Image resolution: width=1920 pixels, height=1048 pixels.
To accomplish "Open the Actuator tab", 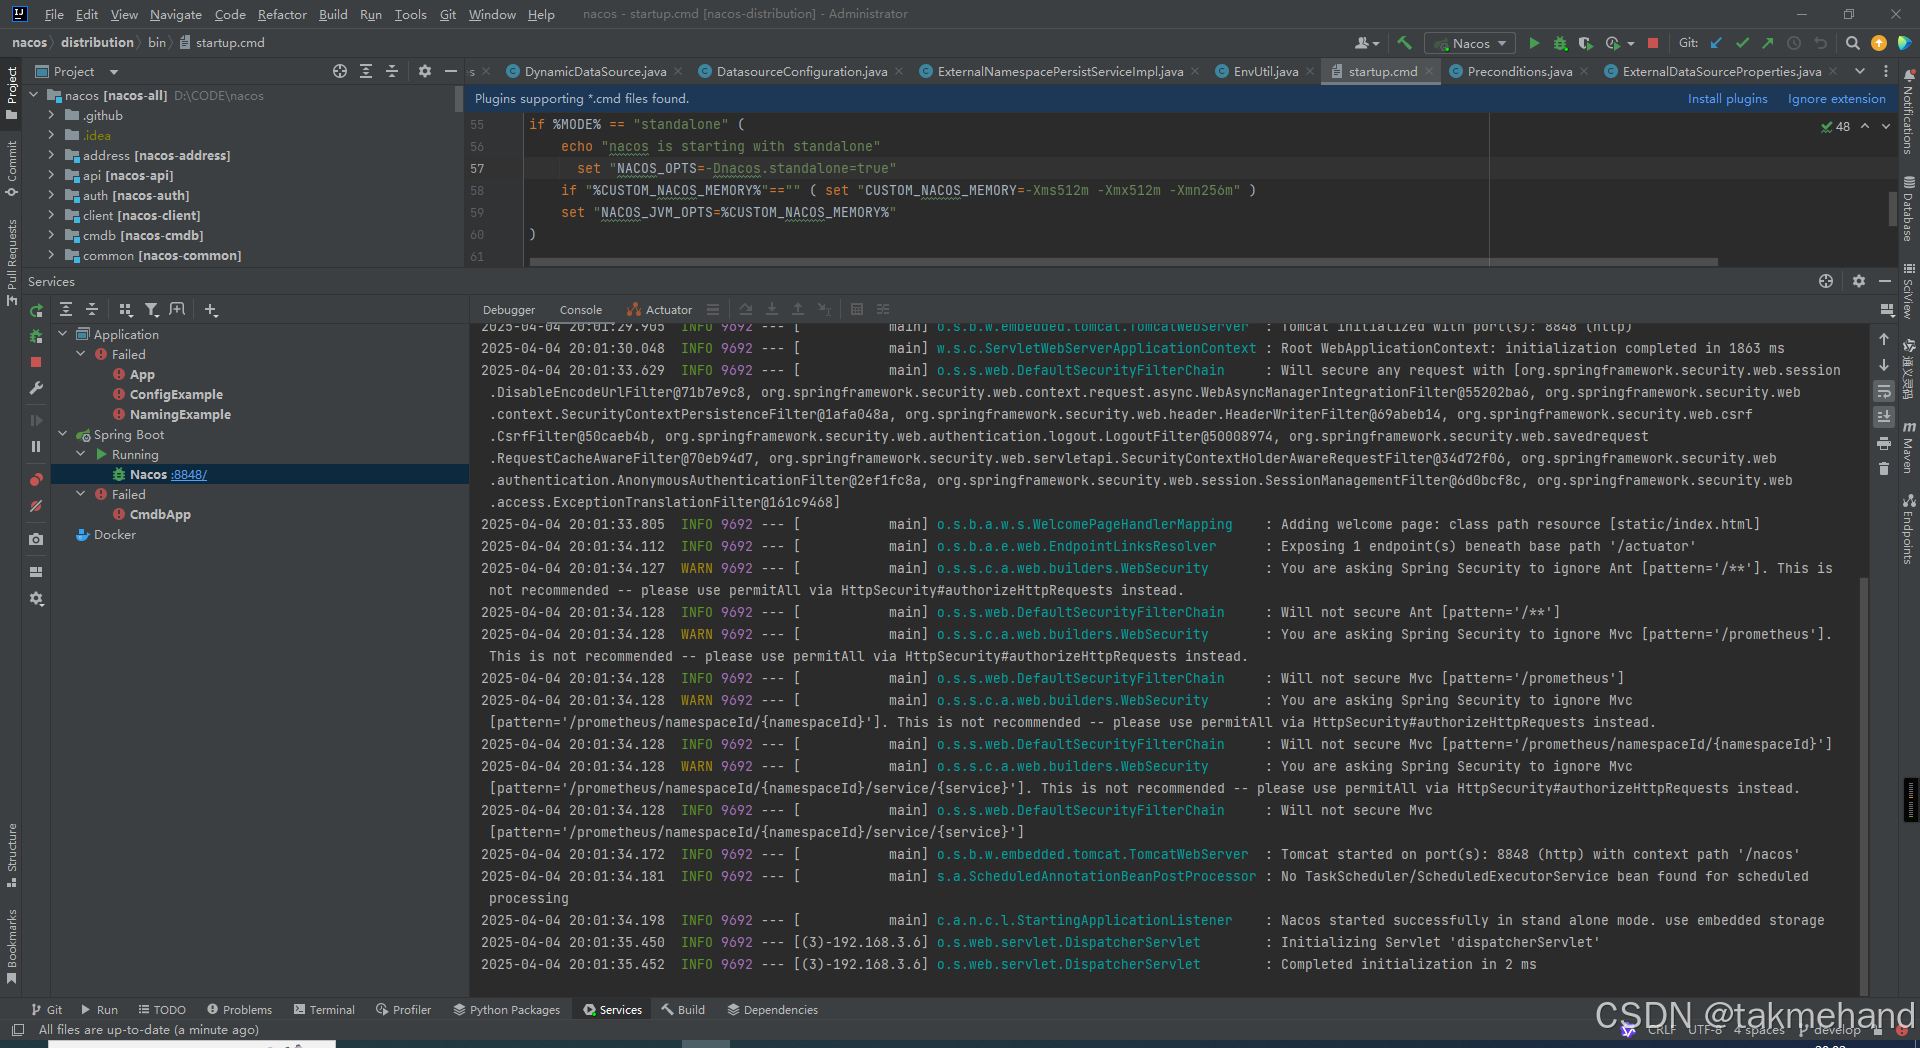I will (x=659, y=310).
